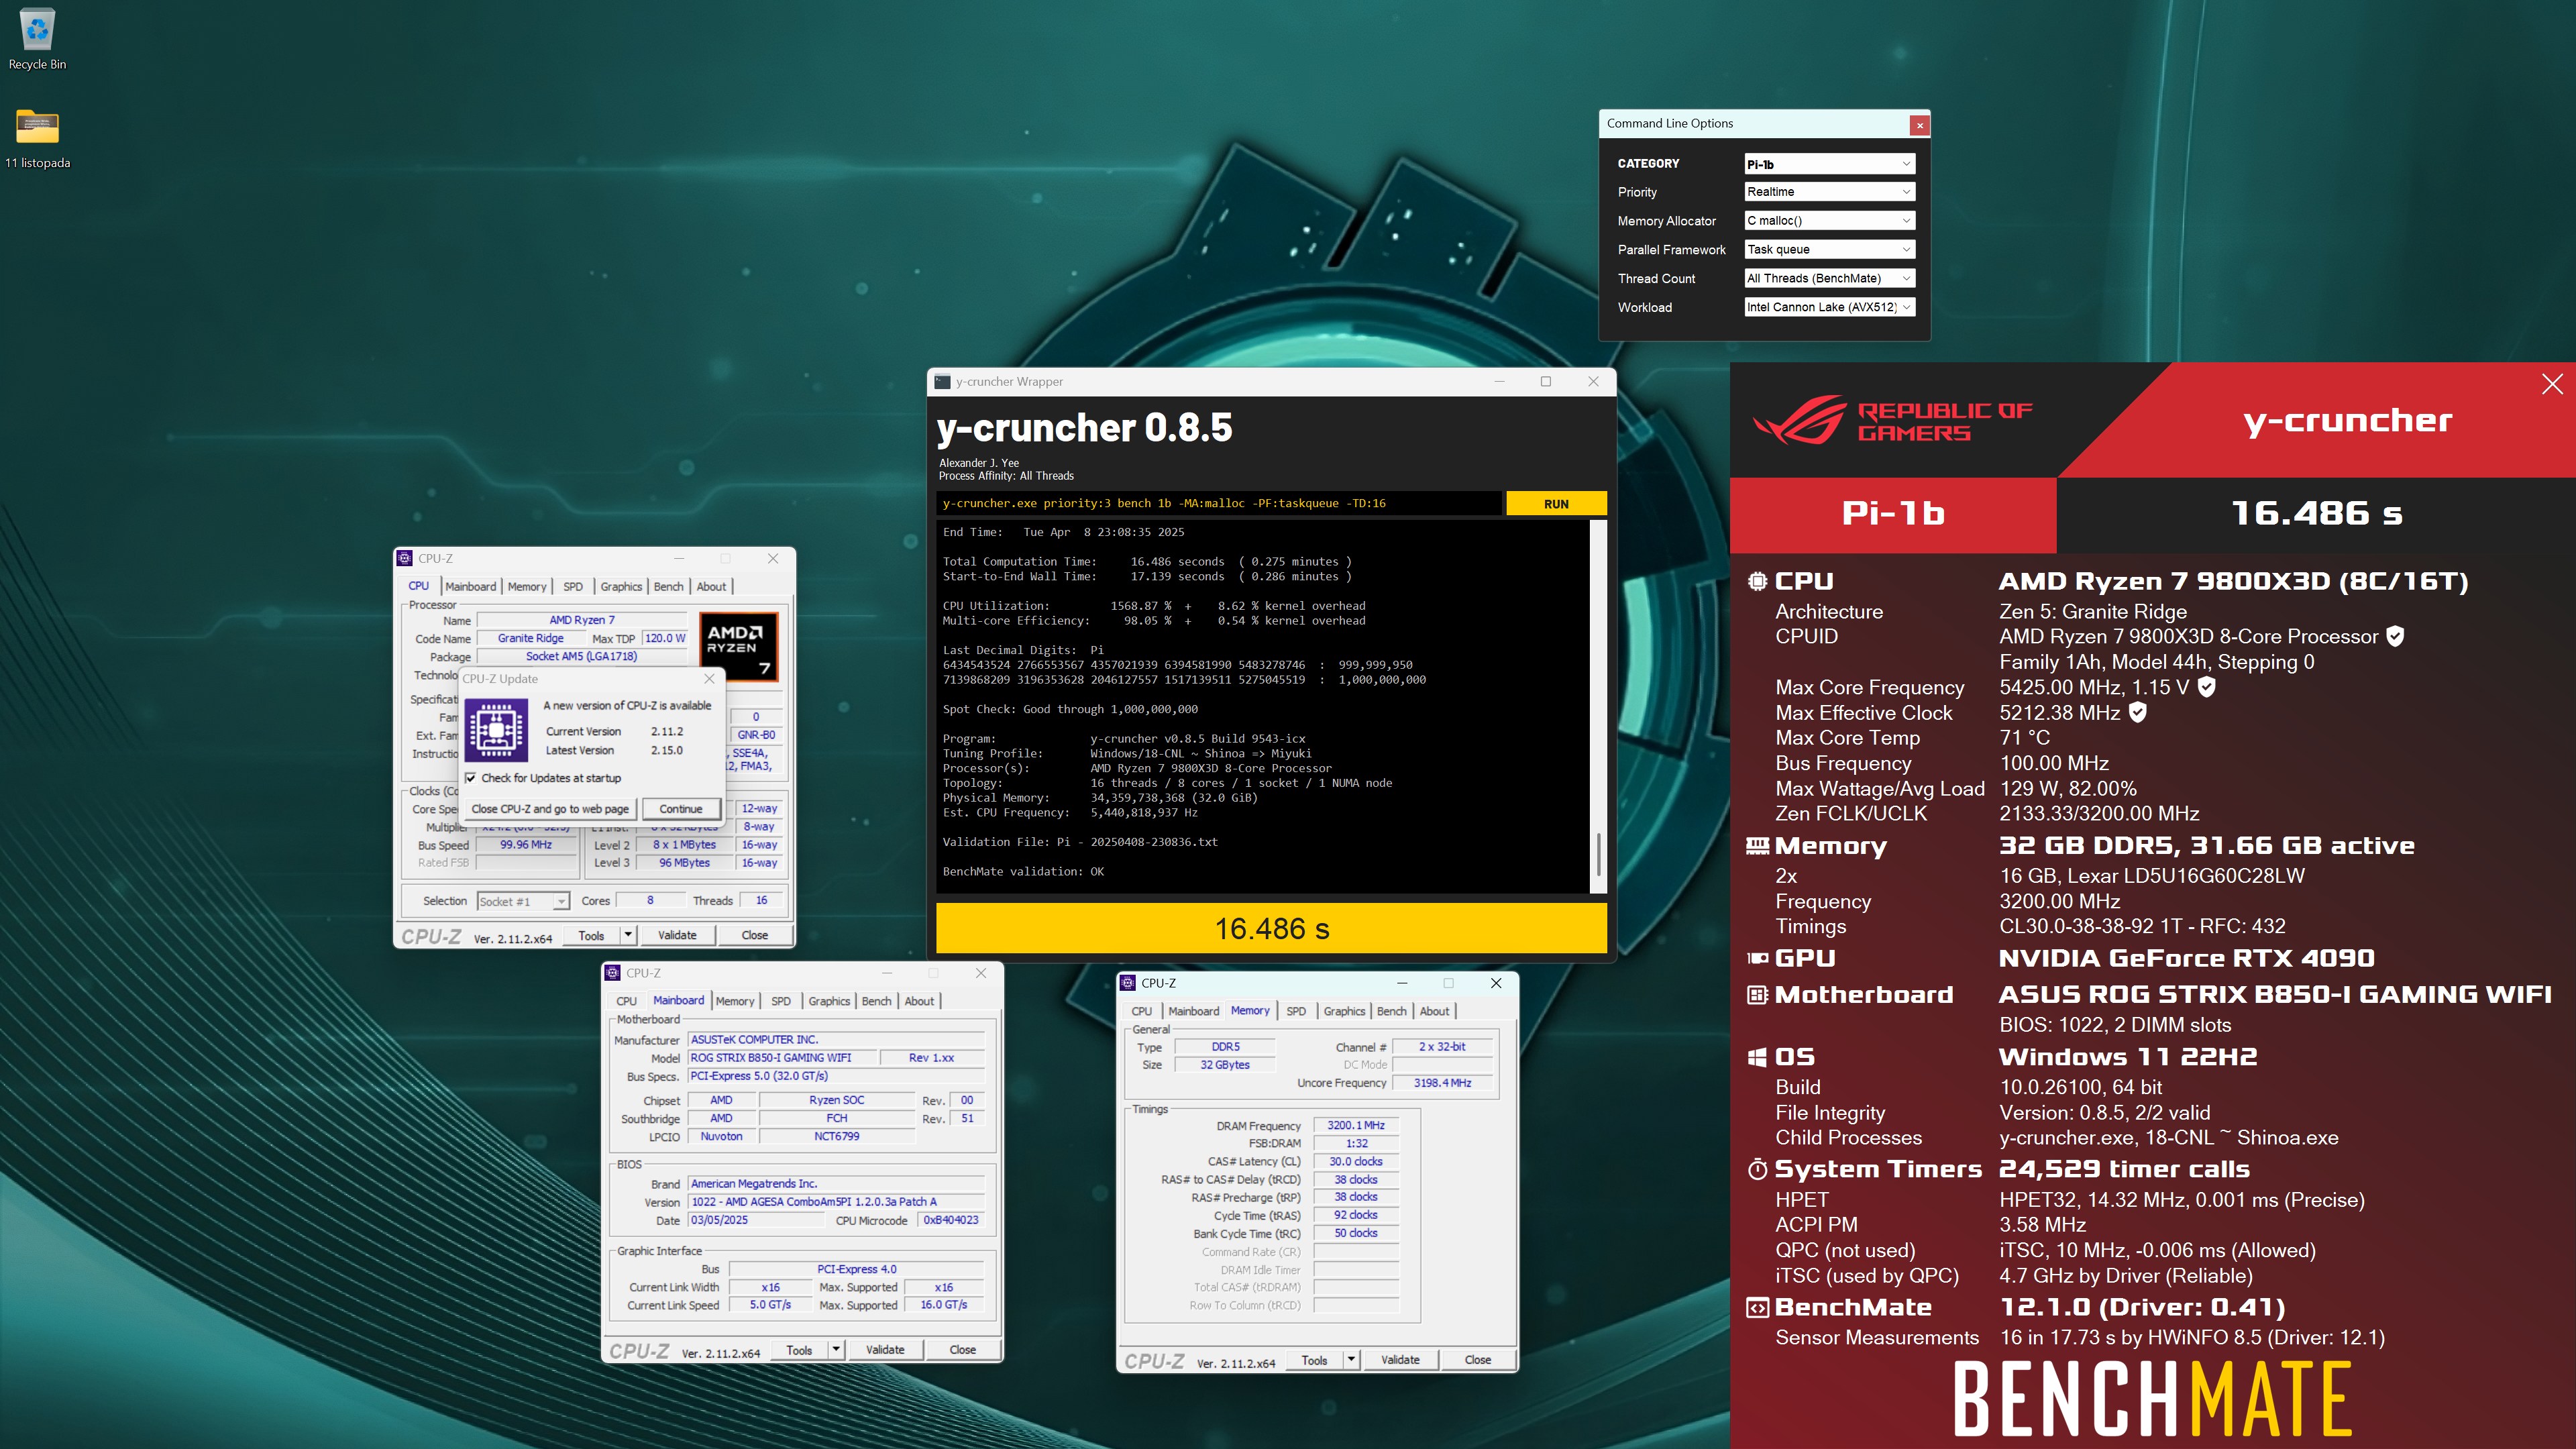Open the Priority dropdown set to Realtime

1829,192
